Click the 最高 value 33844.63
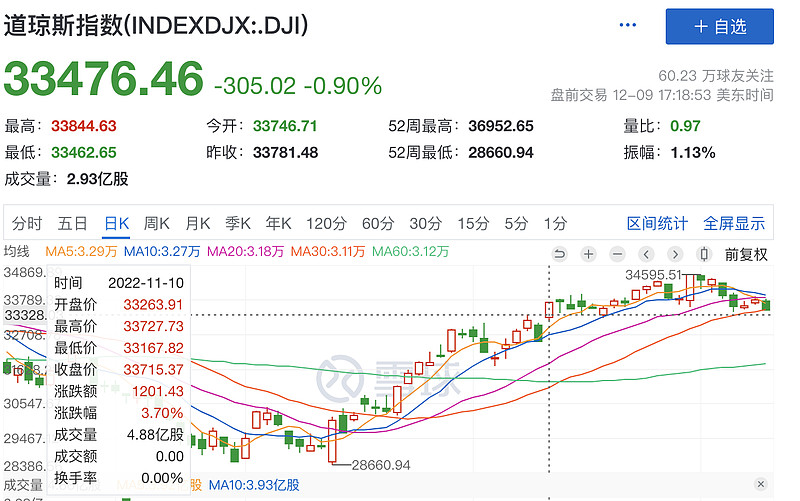The height and width of the screenshot is (501, 800). pyautogui.click(x=84, y=126)
